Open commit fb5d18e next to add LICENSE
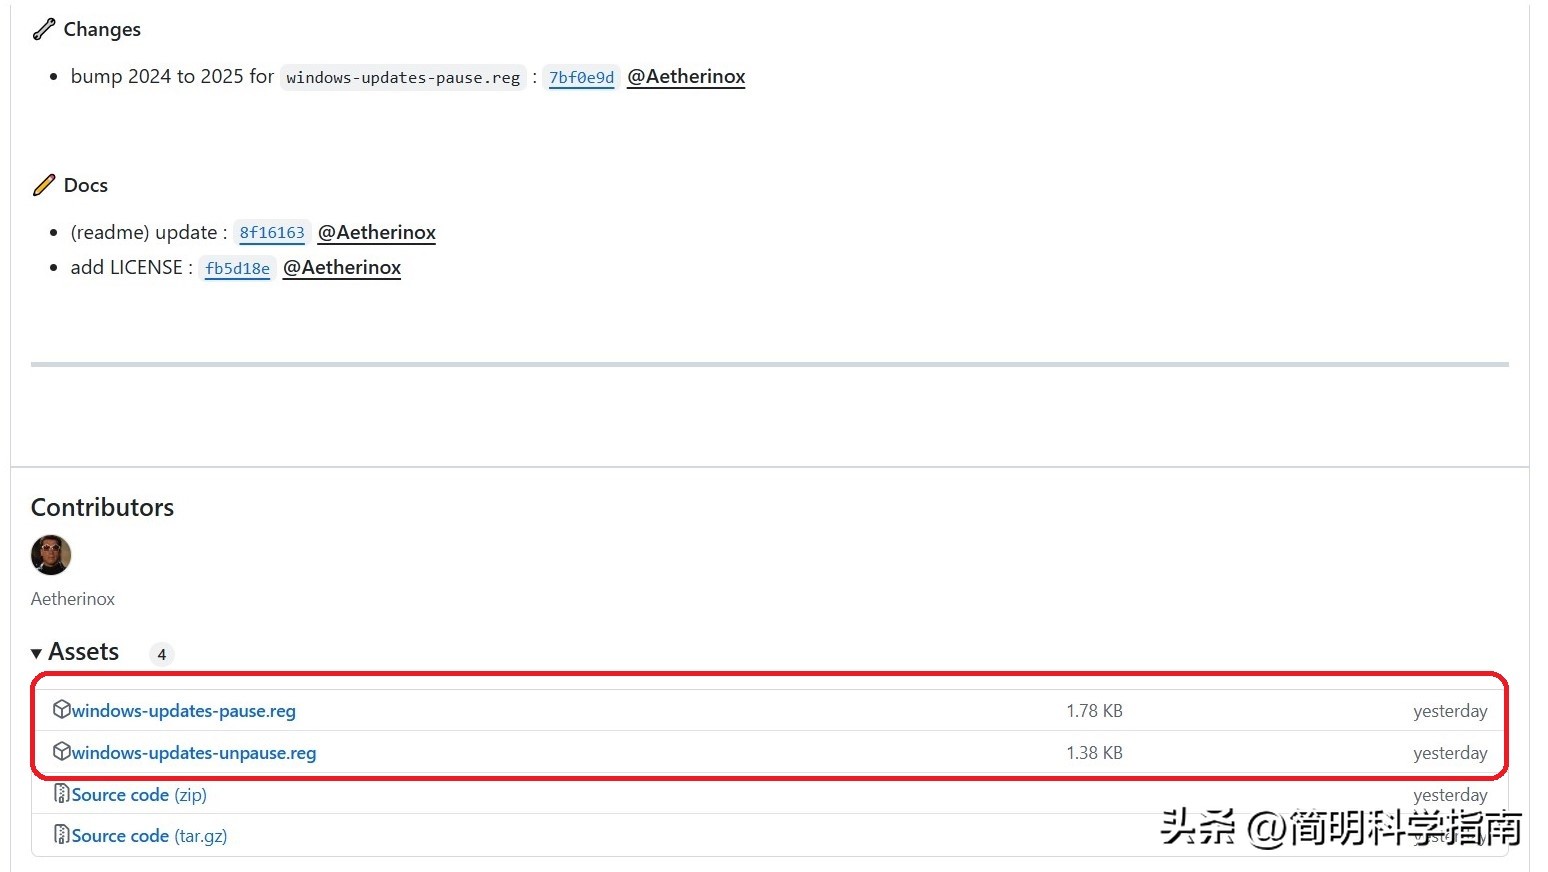This screenshot has width=1548, height=872. click(x=237, y=268)
